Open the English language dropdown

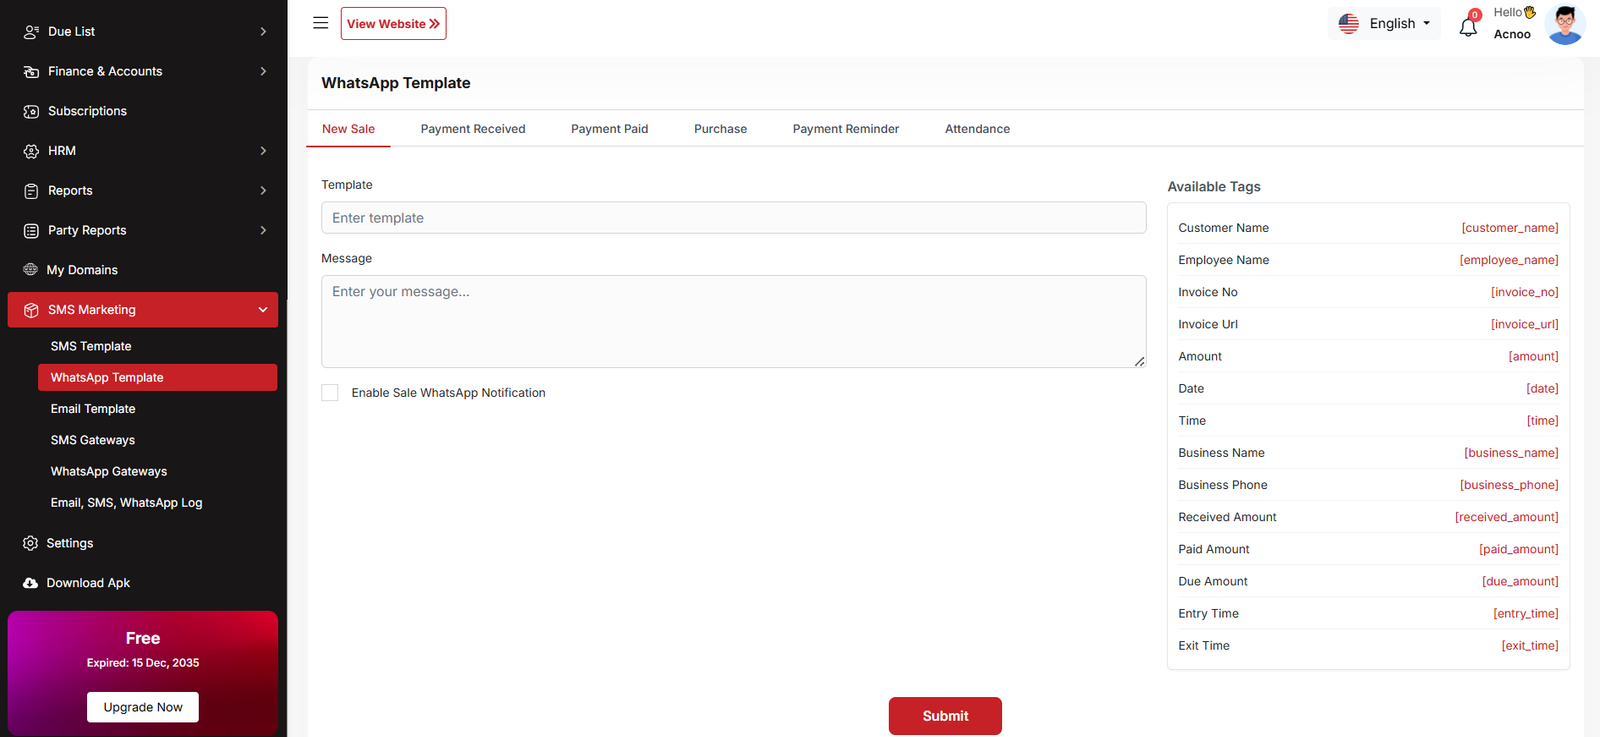(1385, 24)
